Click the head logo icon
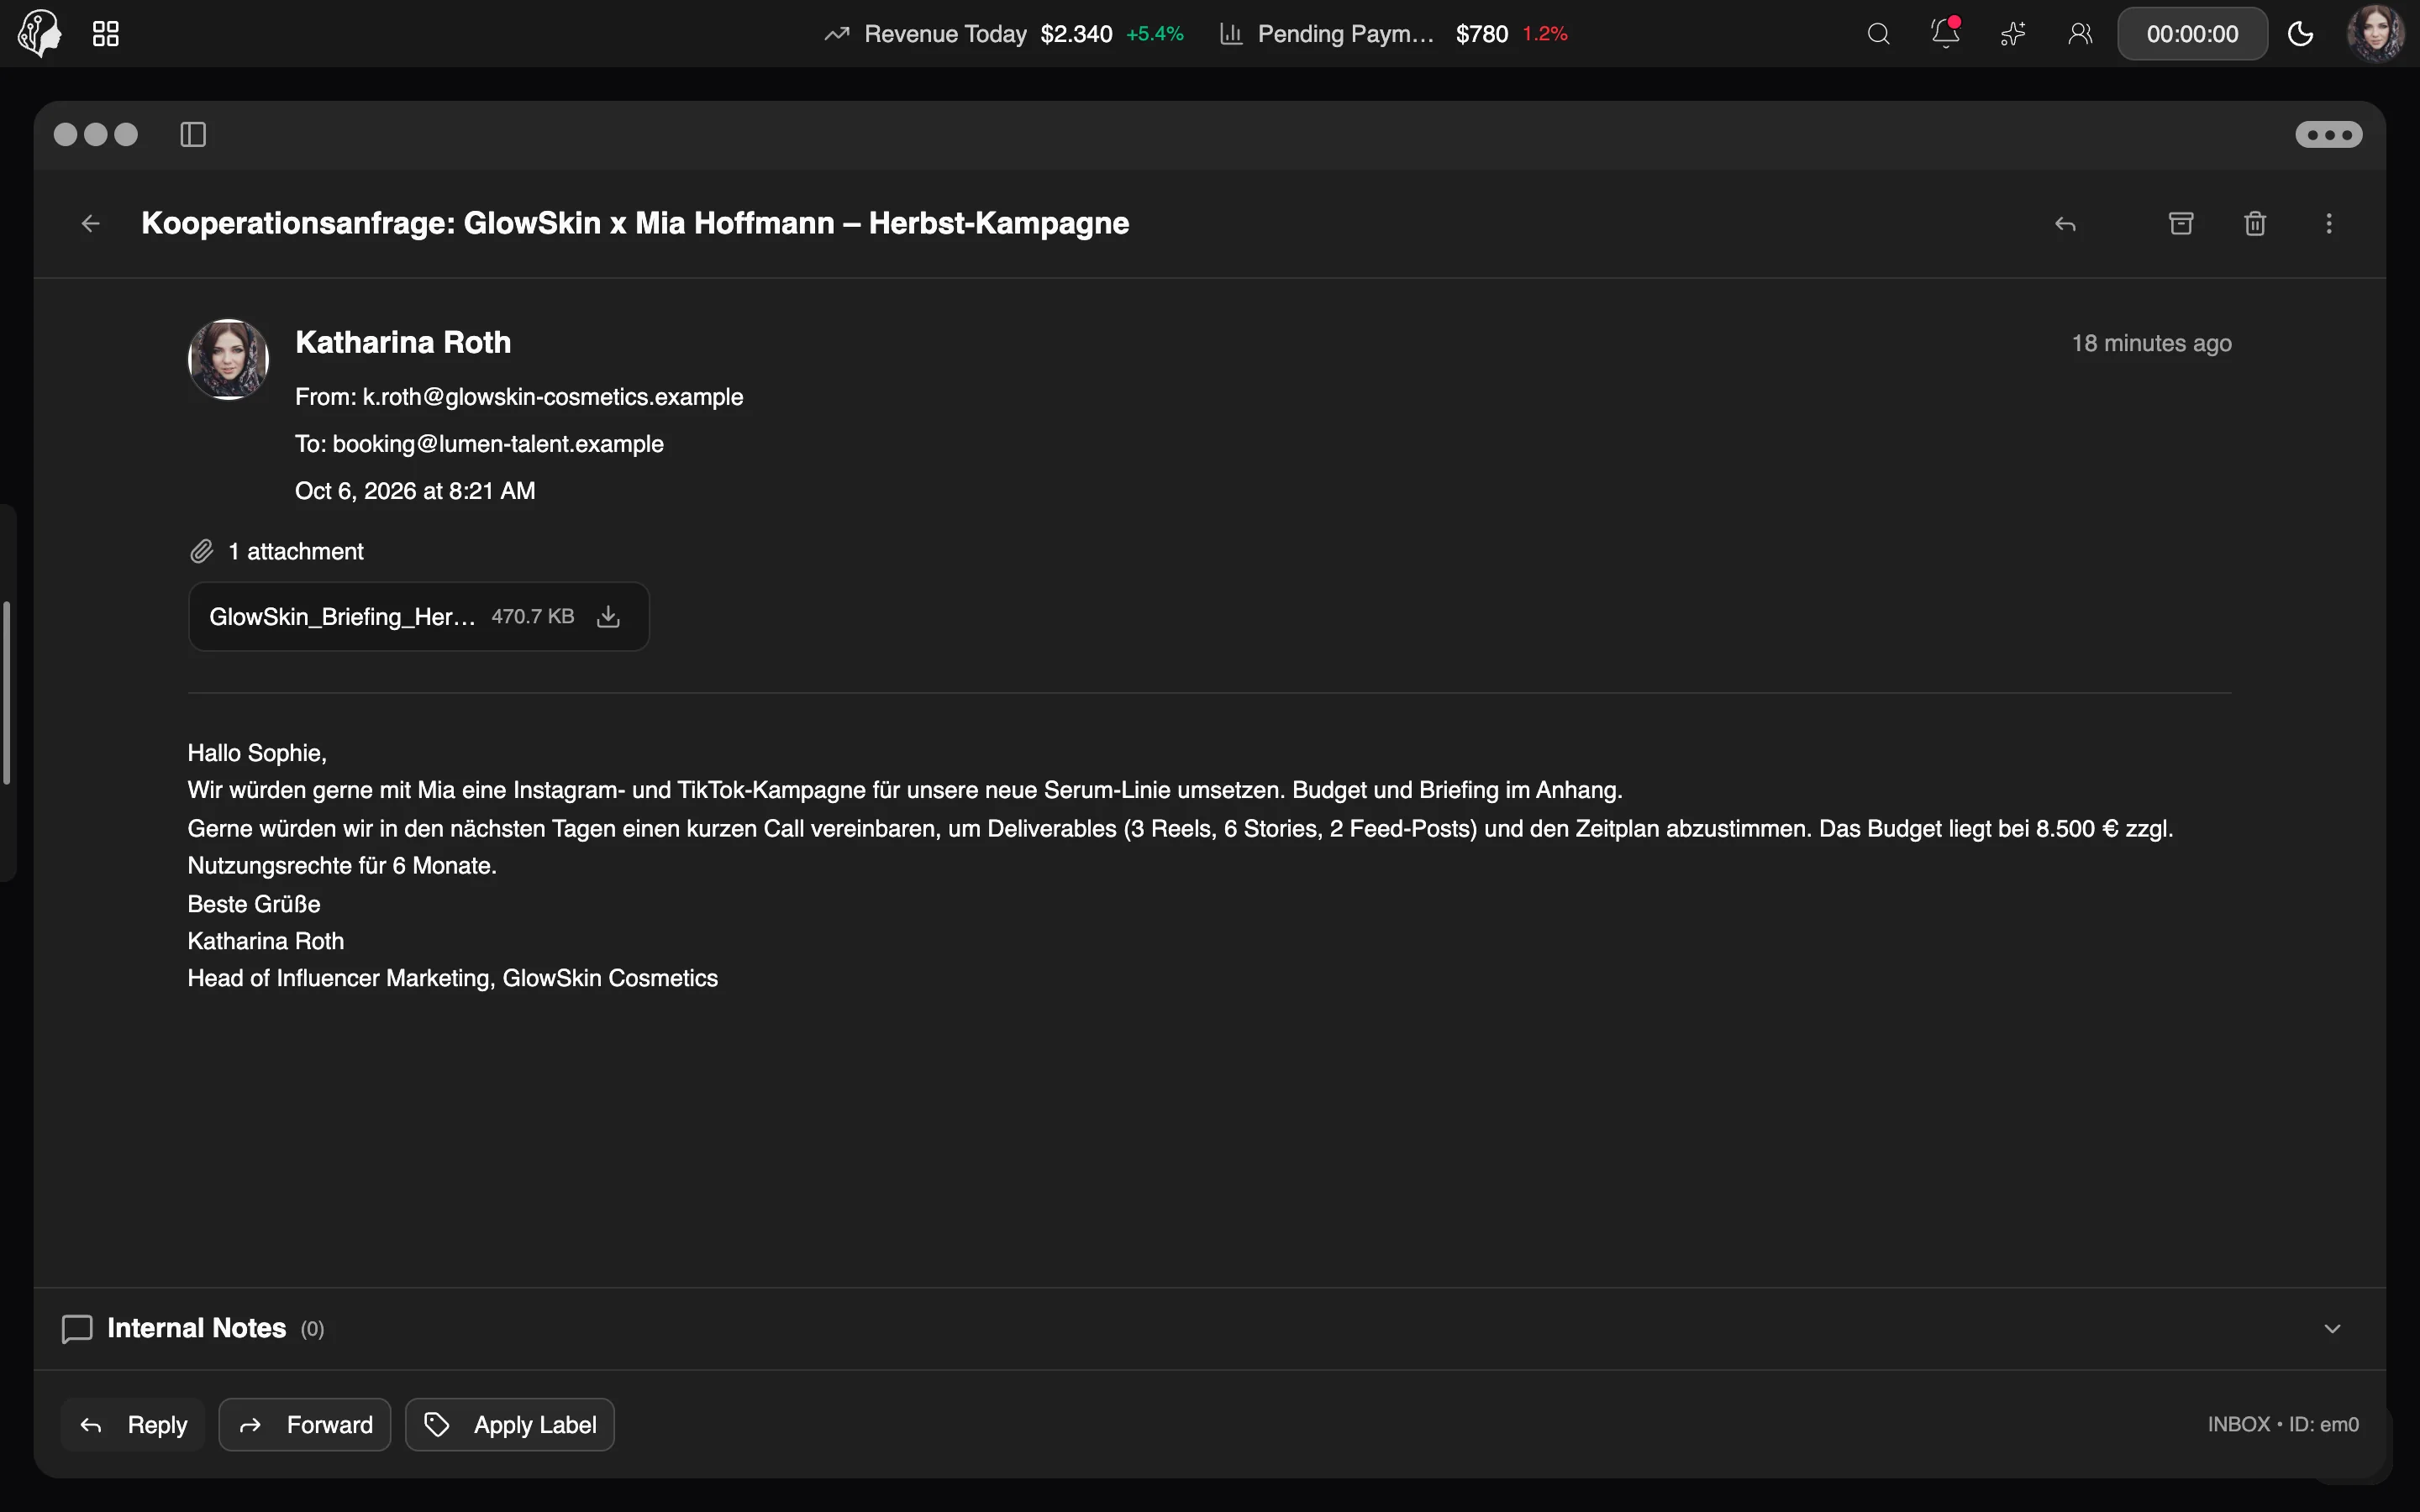The height and width of the screenshot is (1512, 2420). coord(39,33)
